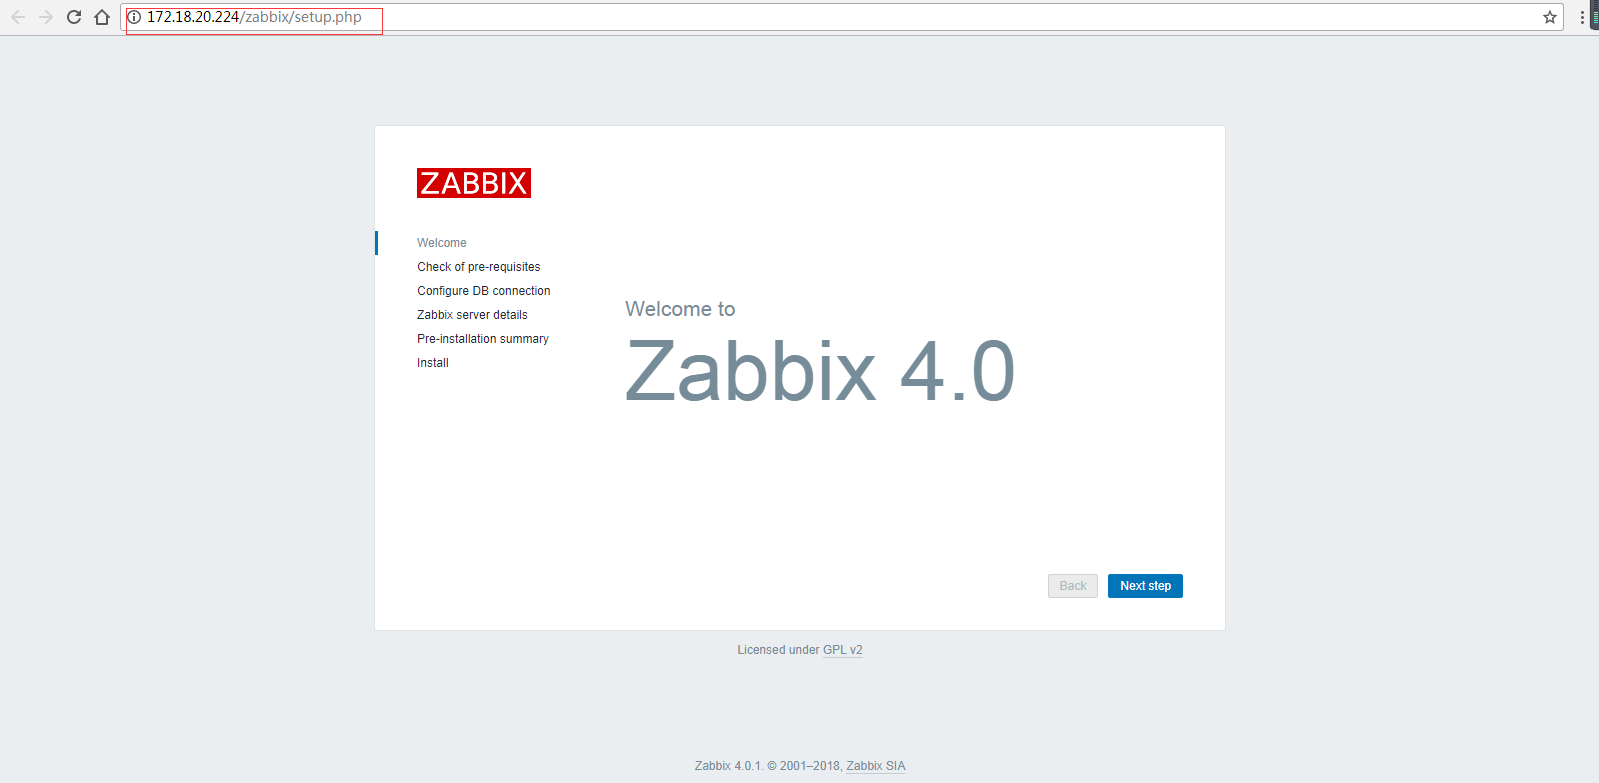
Task: Click the 'Welcome to' text
Action: [680, 309]
